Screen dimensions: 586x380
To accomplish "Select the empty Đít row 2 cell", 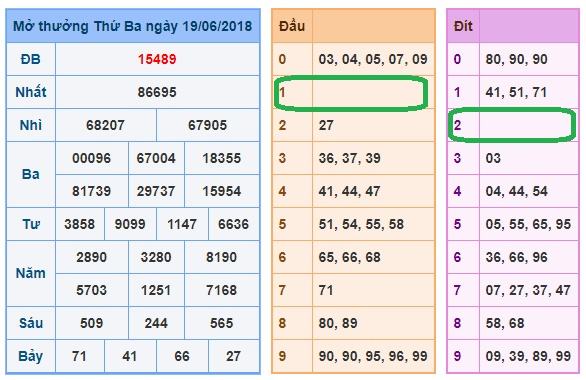I will (x=529, y=125).
